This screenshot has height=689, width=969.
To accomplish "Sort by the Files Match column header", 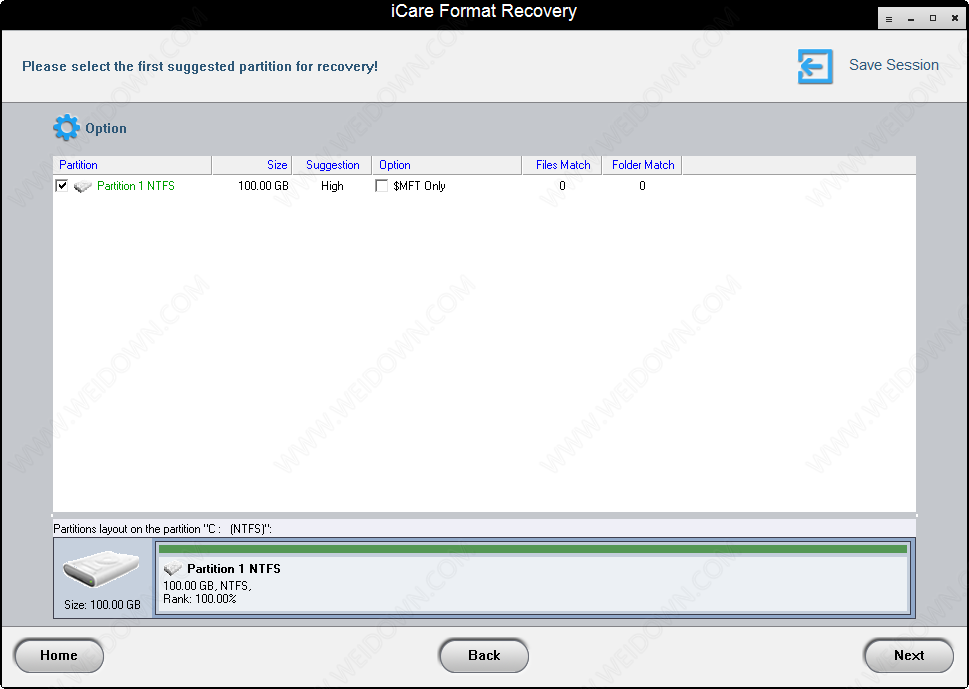I will (562, 165).
